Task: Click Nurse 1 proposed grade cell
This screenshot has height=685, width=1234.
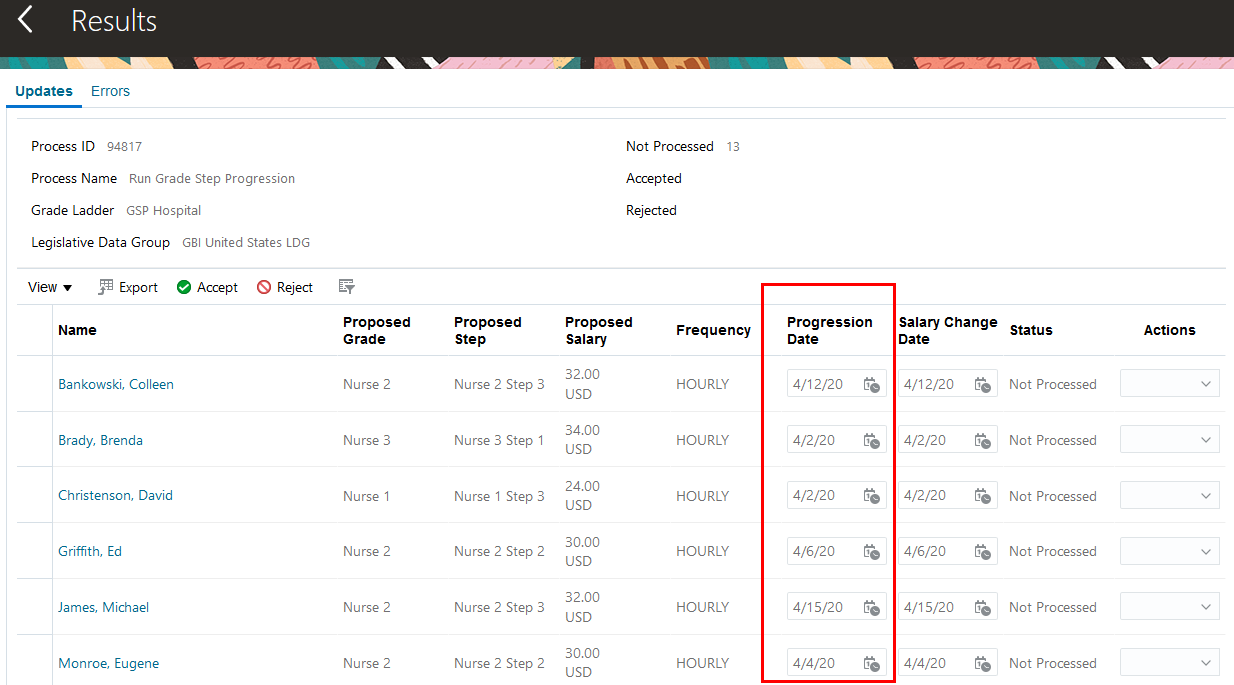Action: [x=367, y=495]
